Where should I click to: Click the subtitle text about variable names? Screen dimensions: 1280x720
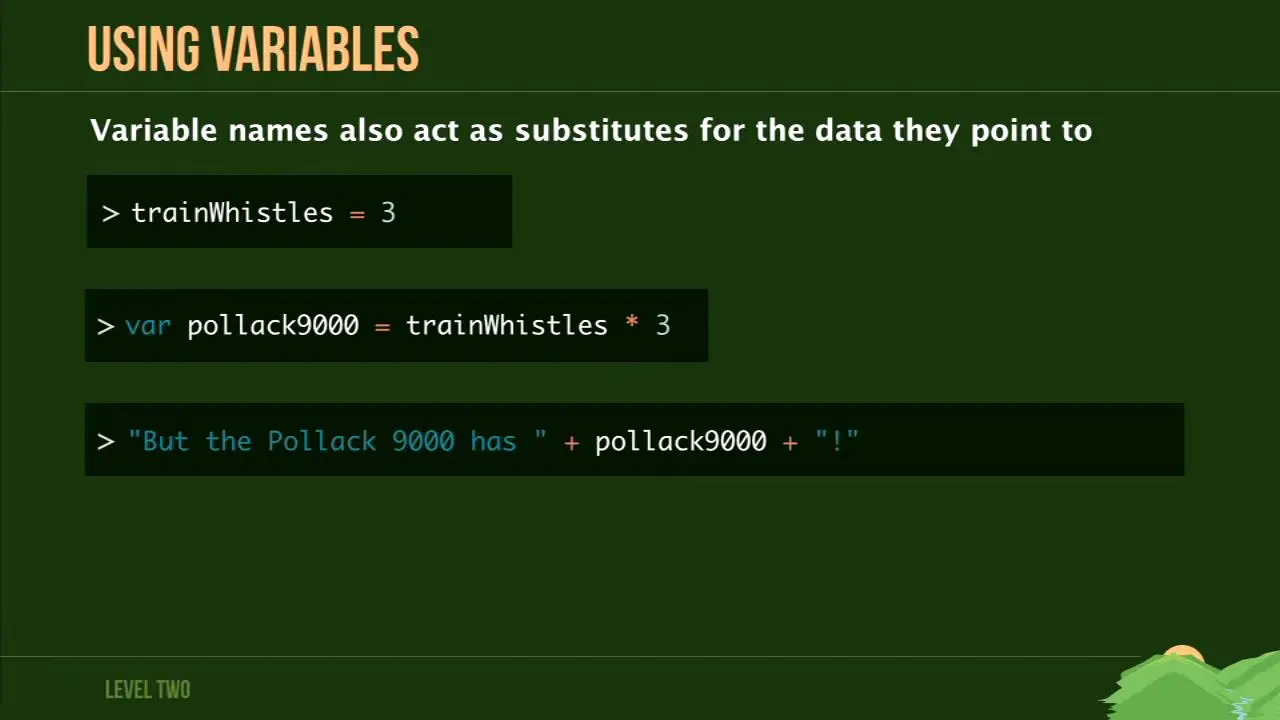[x=591, y=131]
